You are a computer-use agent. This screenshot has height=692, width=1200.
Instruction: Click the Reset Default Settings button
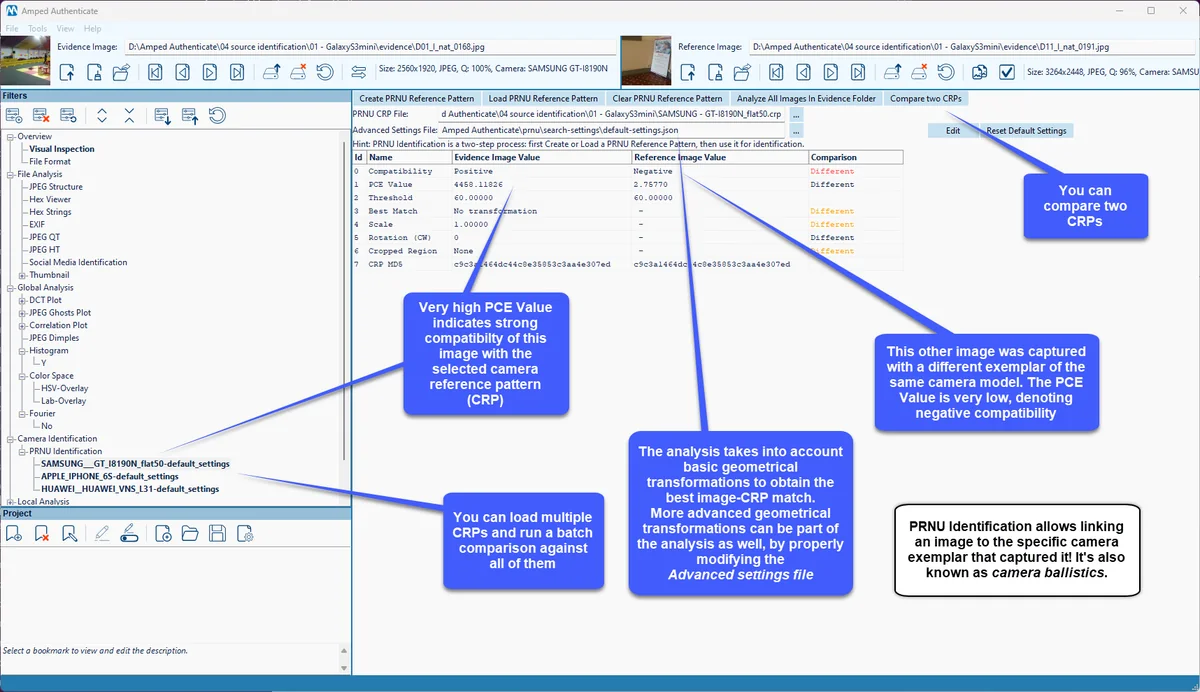pos(1027,131)
